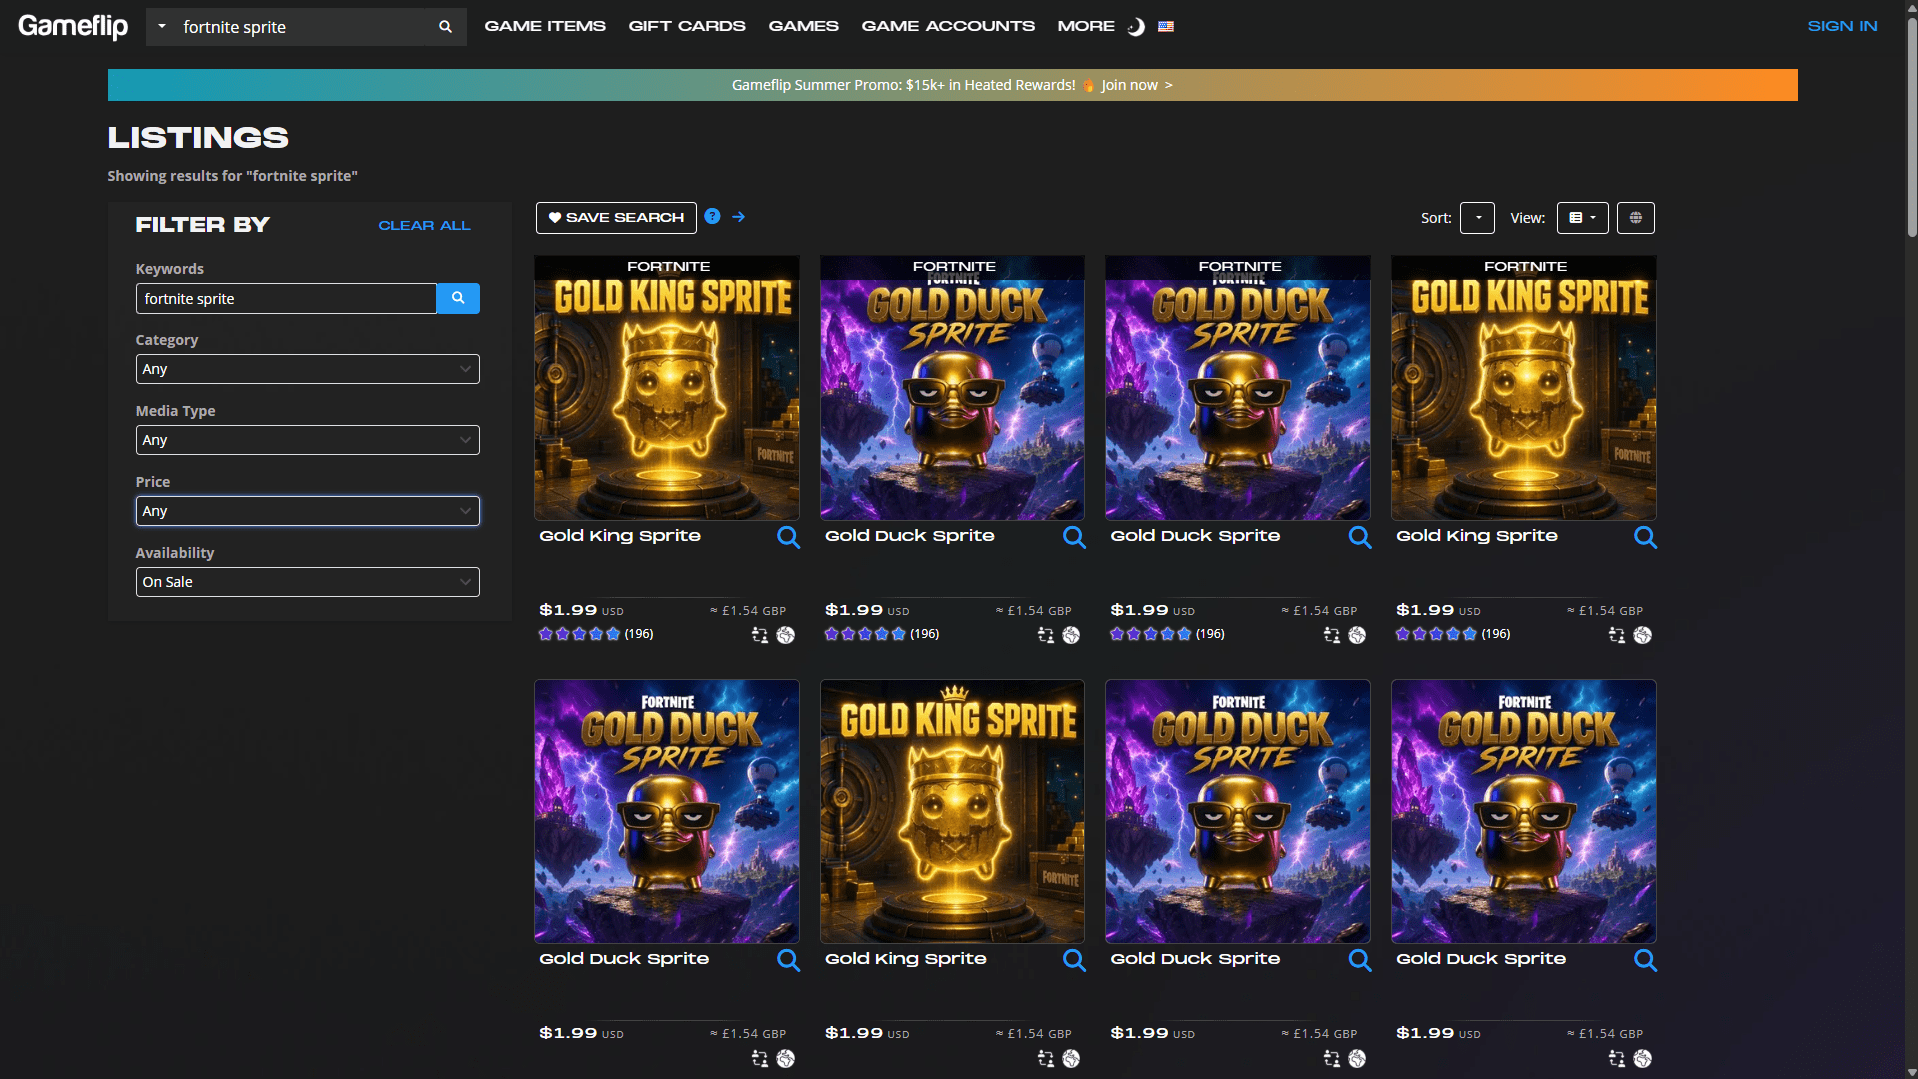Open the crowned-title Gold King Sprite thumbnail
Viewport: 1918px width, 1079px height.
pyautogui.click(x=952, y=811)
